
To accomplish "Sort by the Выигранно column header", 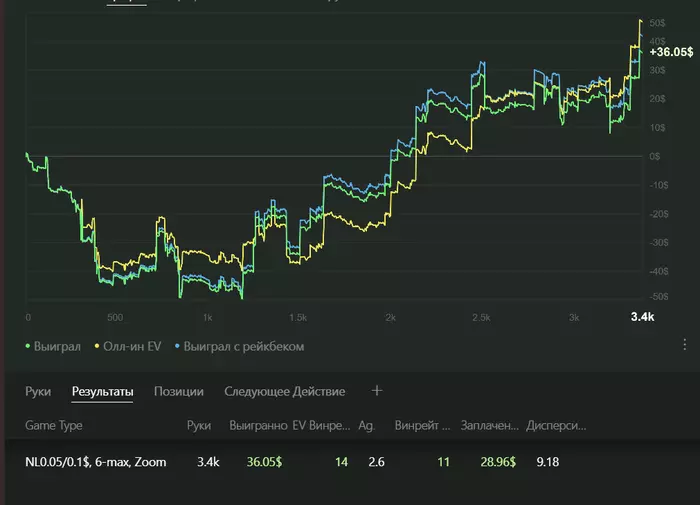I will [258, 426].
